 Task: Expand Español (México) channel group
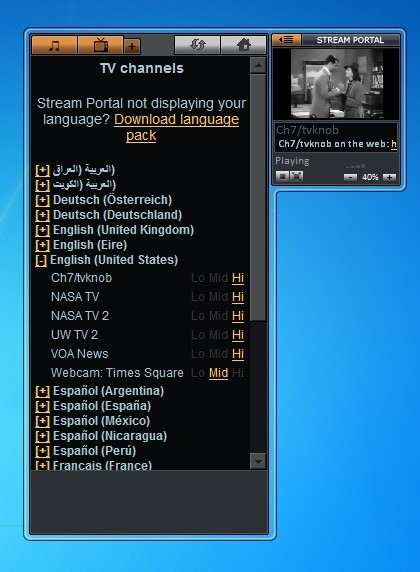[42, 421]
